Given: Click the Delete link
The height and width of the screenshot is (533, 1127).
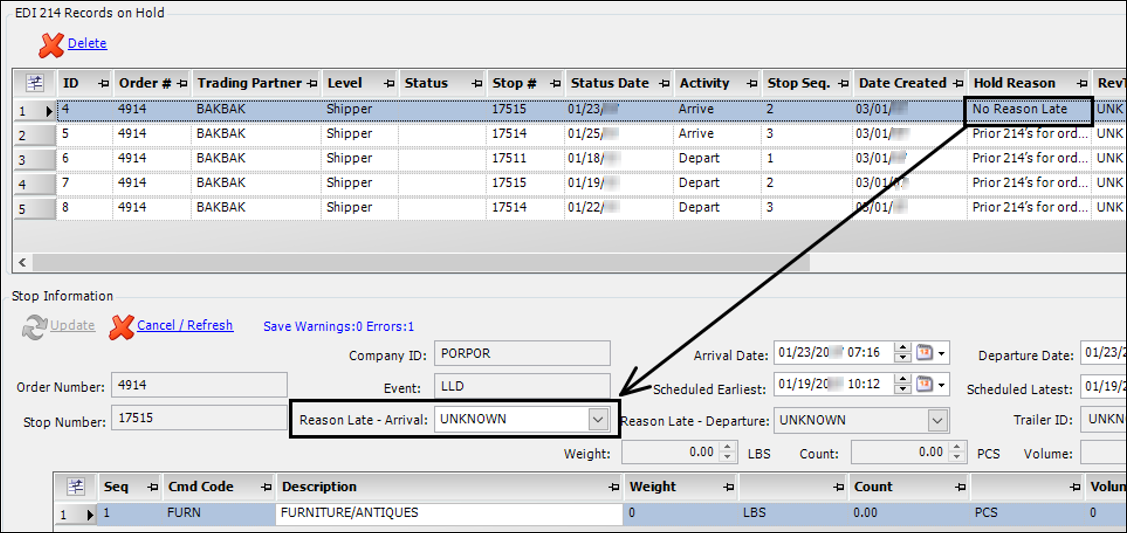Looking at the screenshot, I should coord(87,44).
